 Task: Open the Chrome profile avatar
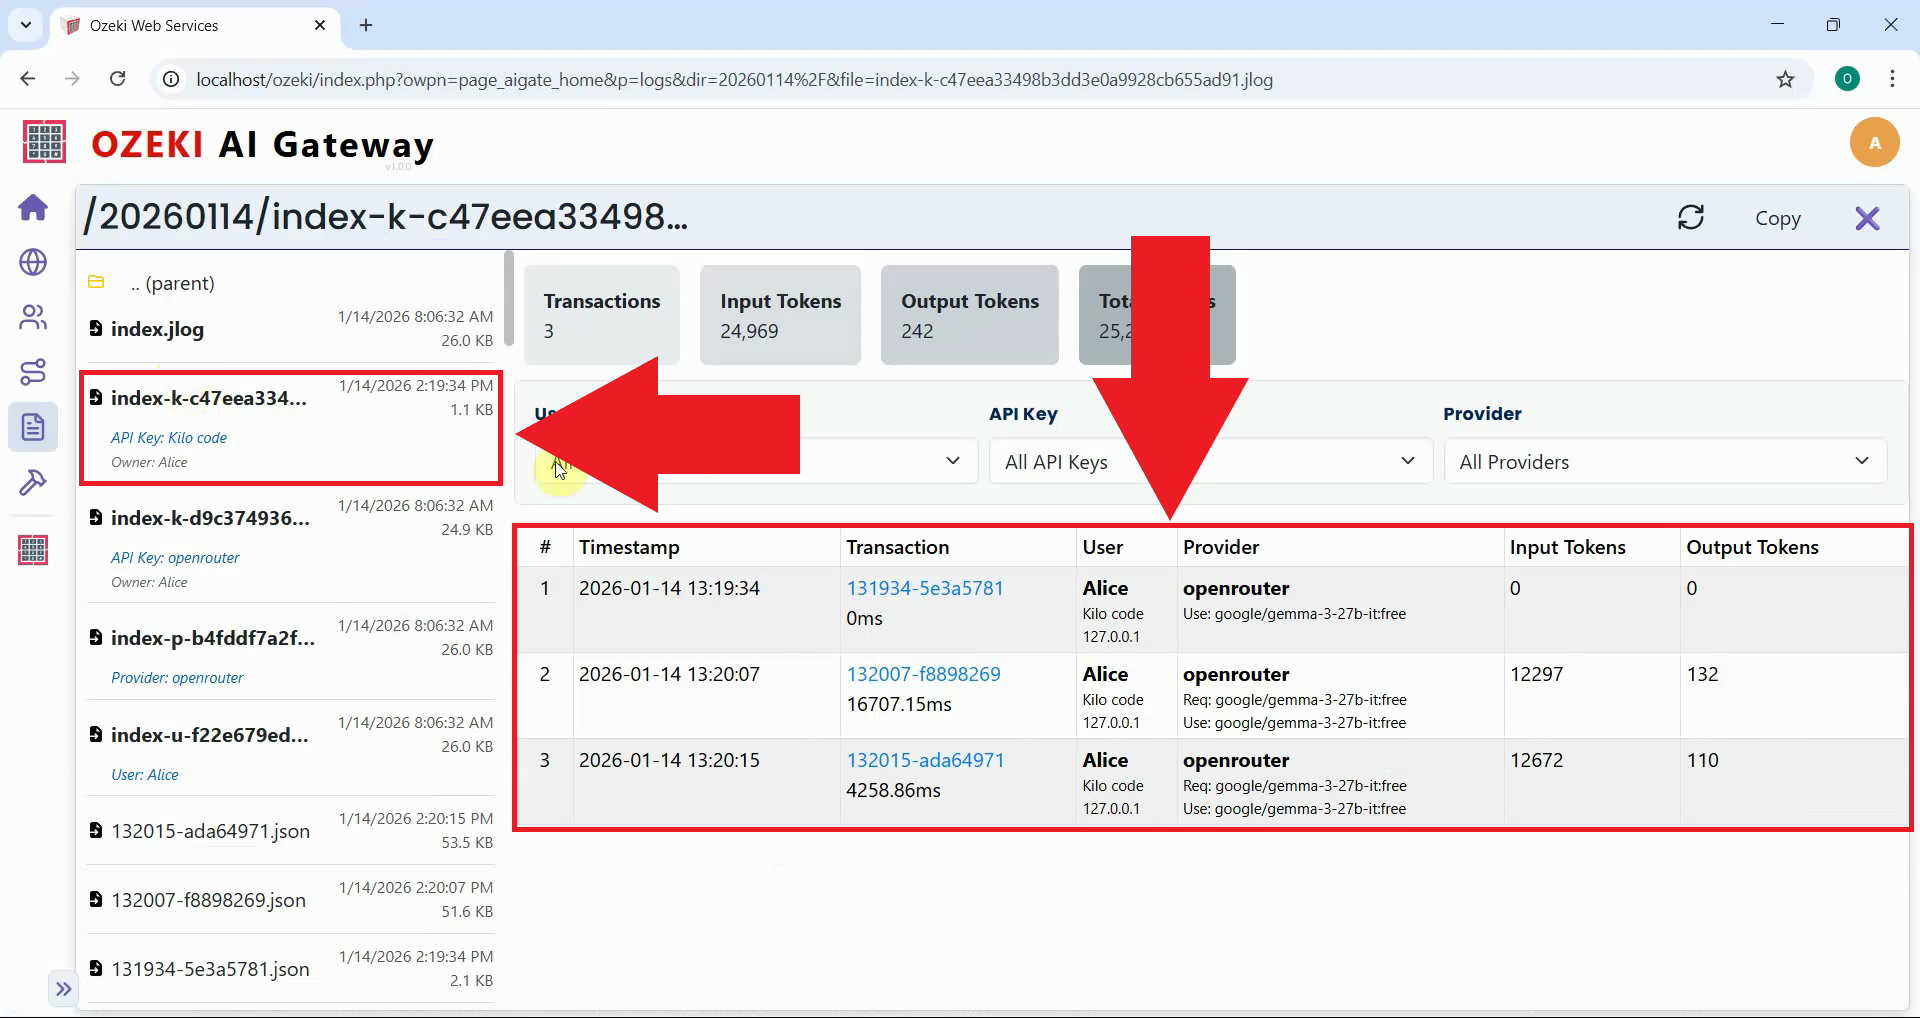pos(1847,78)
